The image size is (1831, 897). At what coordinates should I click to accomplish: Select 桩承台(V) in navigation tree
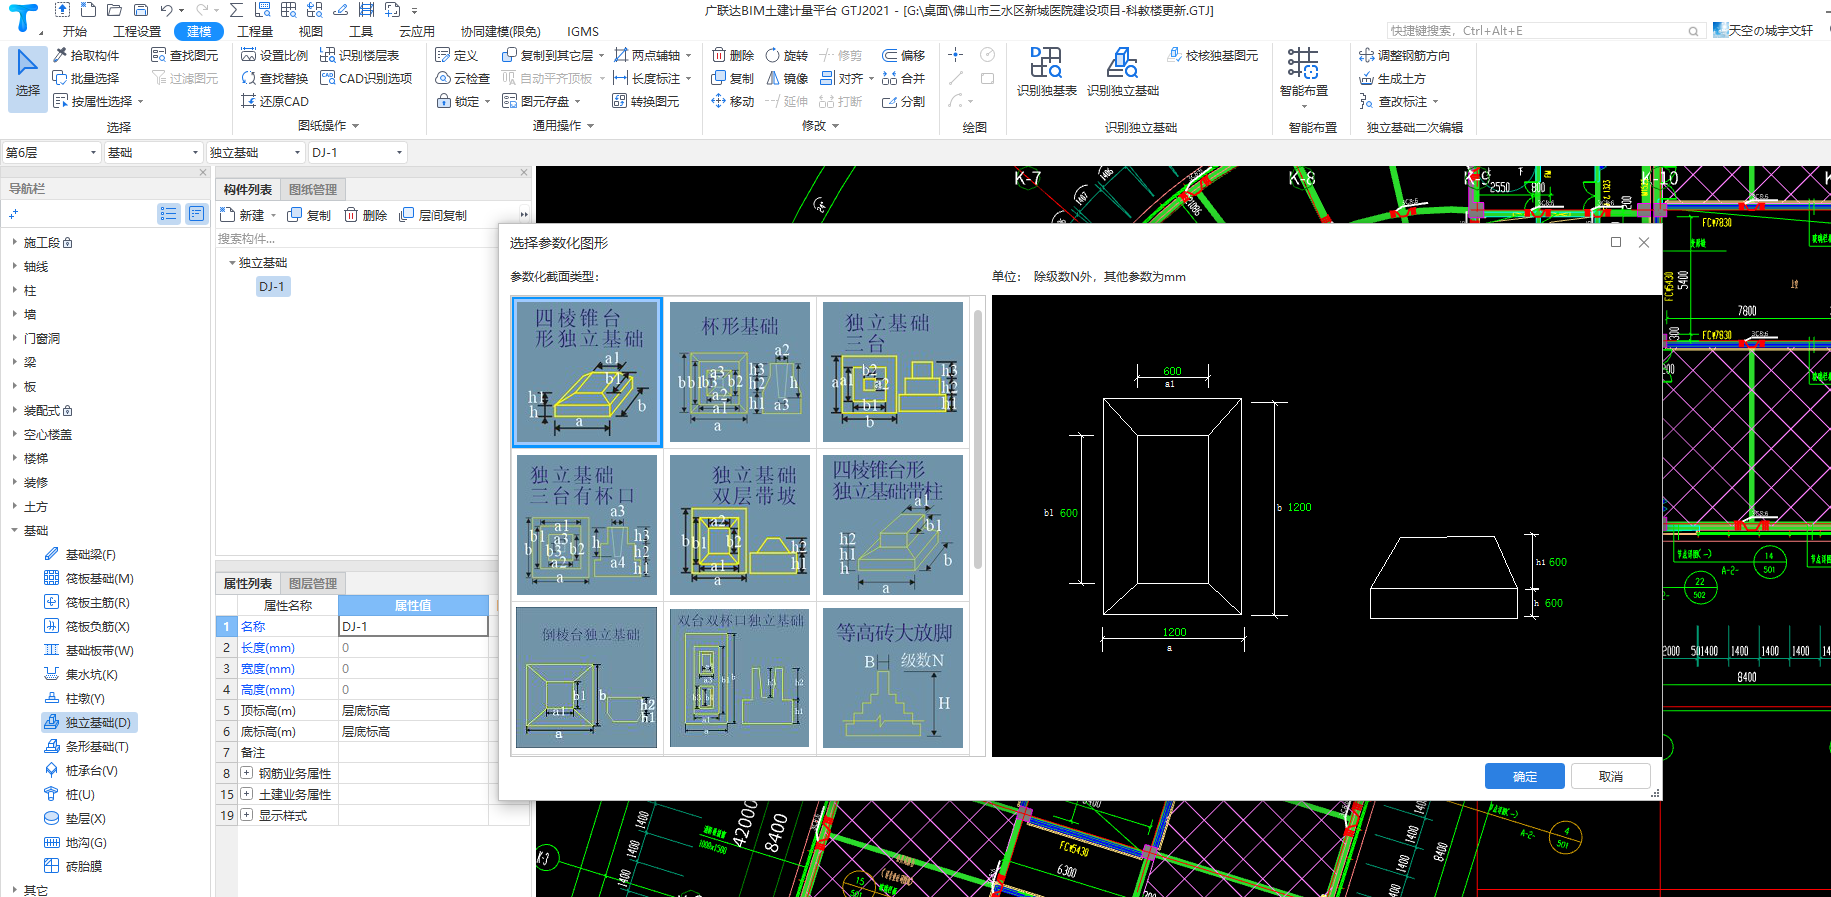[x=81, y=770]
